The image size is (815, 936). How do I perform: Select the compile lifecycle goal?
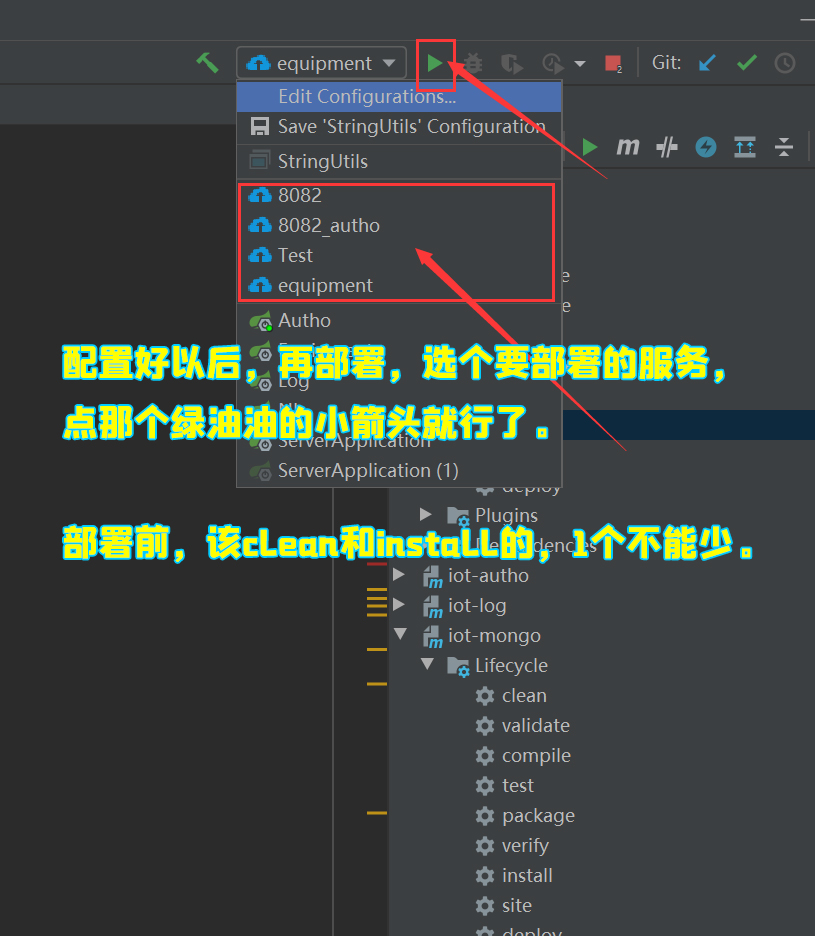(602, 756)
